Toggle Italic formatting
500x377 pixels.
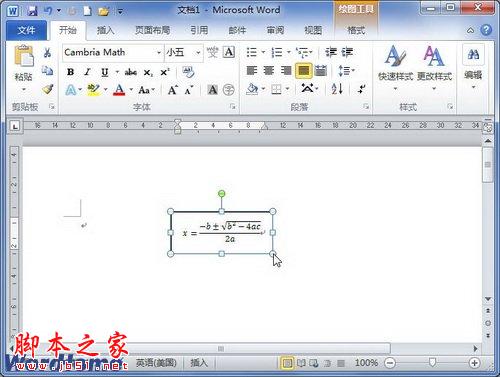(87, 72)
